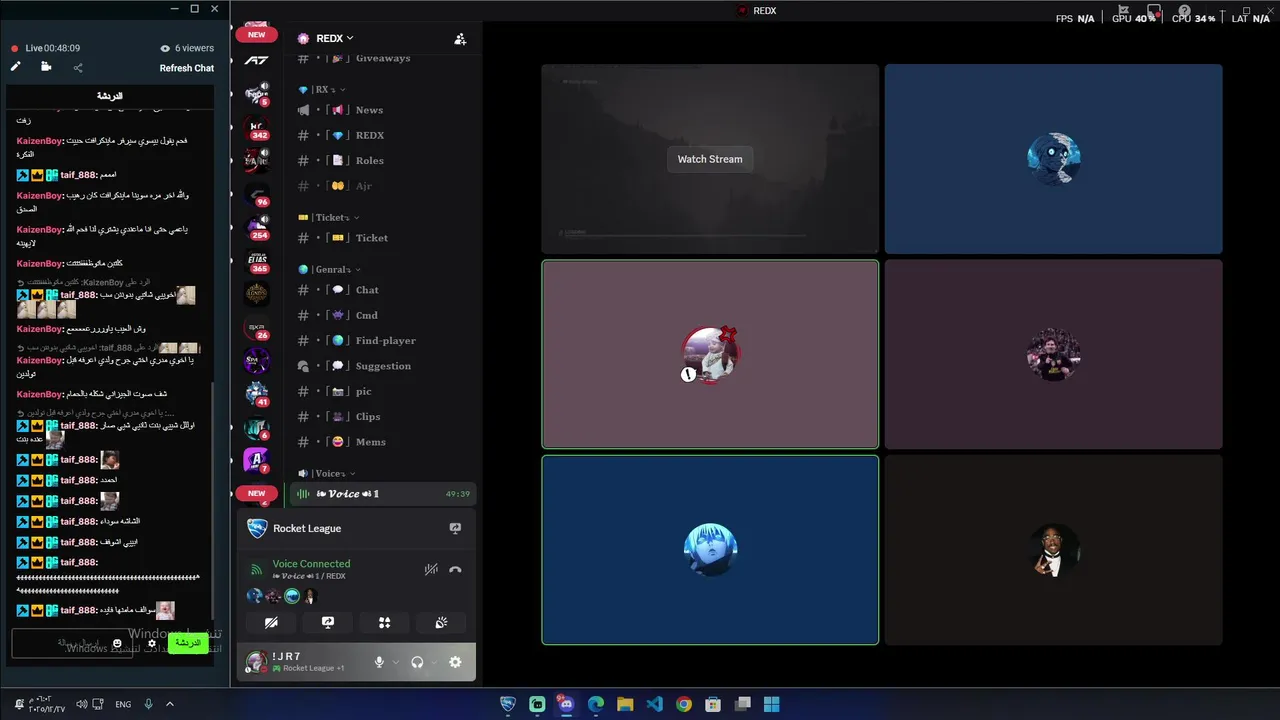This screenshot has width=1280, height=720.
Task: Select the purple A server icon
Action: (257, 460)
